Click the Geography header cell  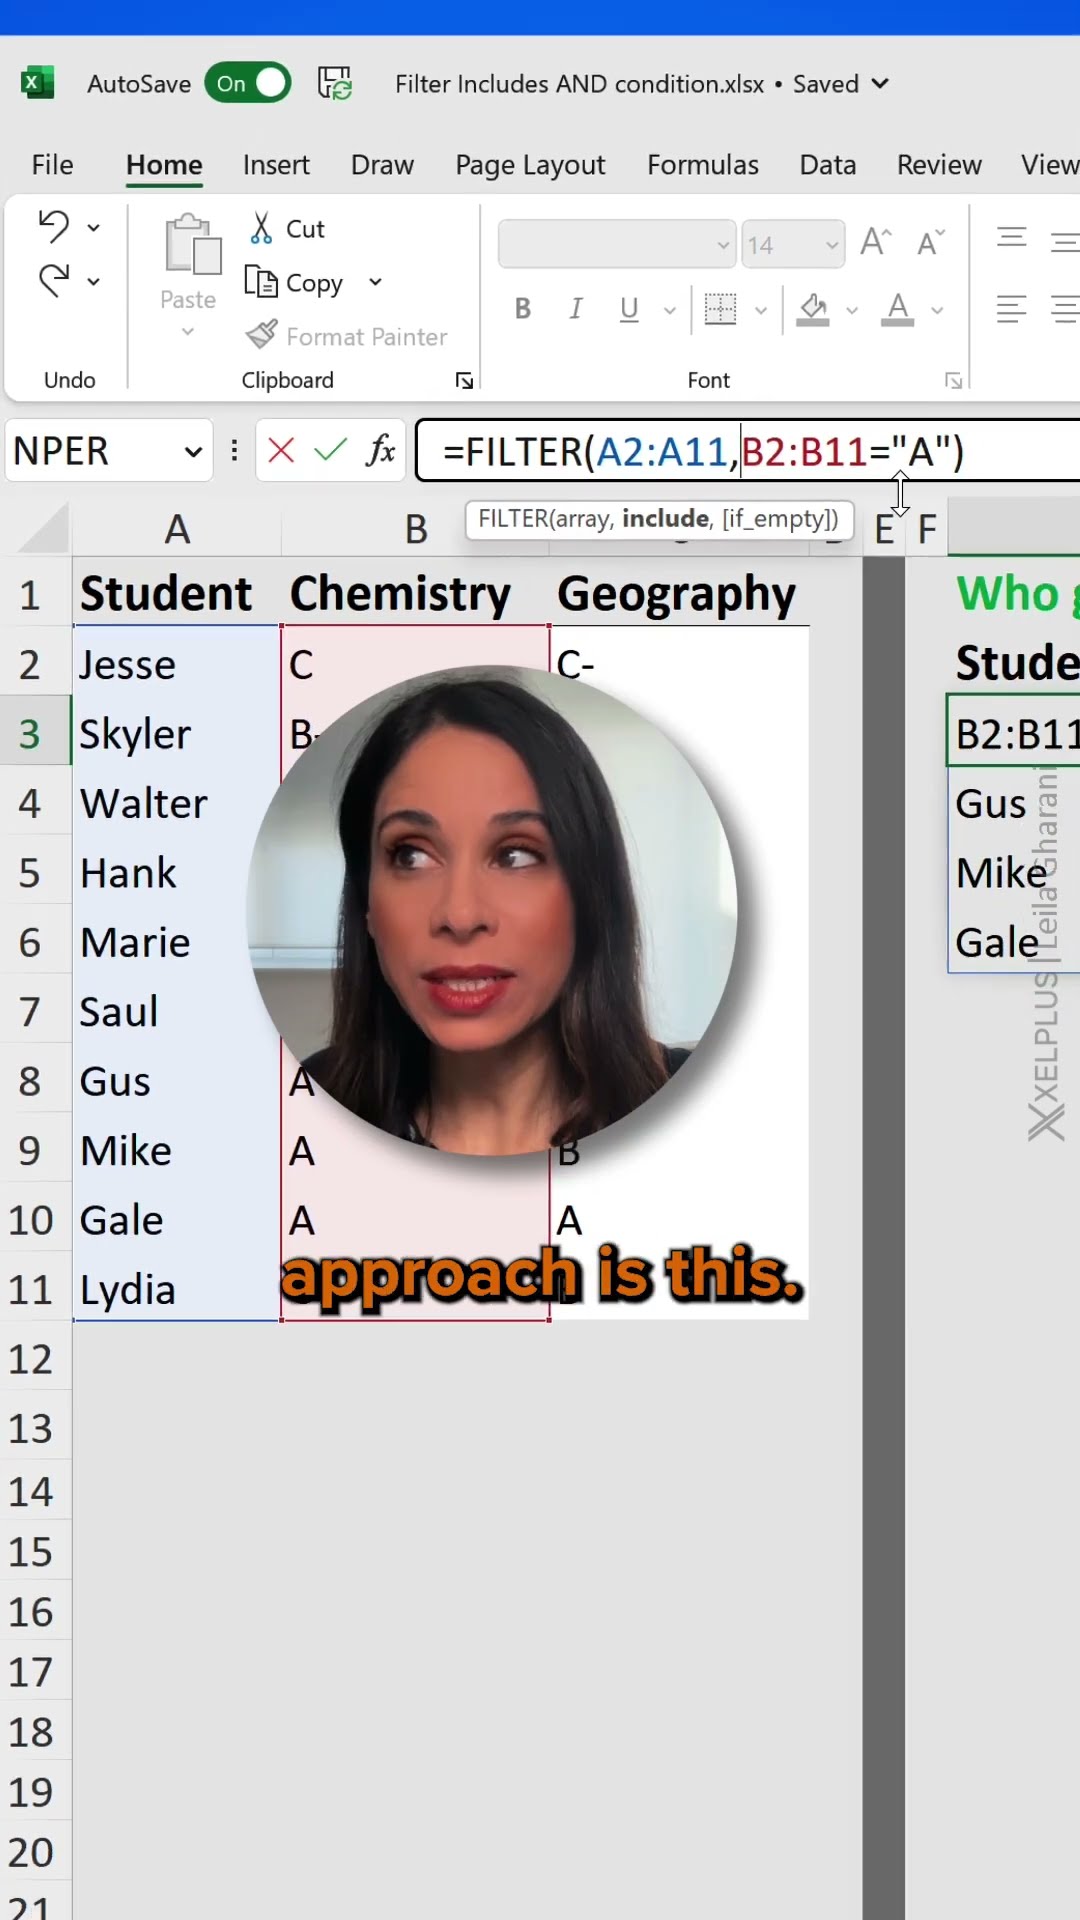click(679, 593)
